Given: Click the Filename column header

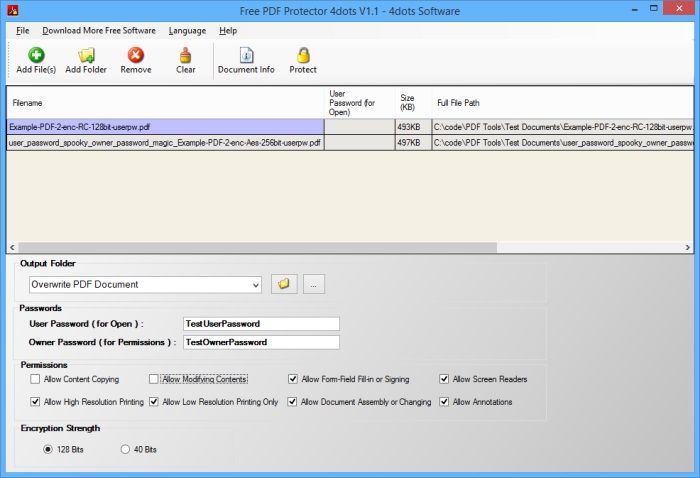Looking at the screenshot, I should [x=165, y=103].
